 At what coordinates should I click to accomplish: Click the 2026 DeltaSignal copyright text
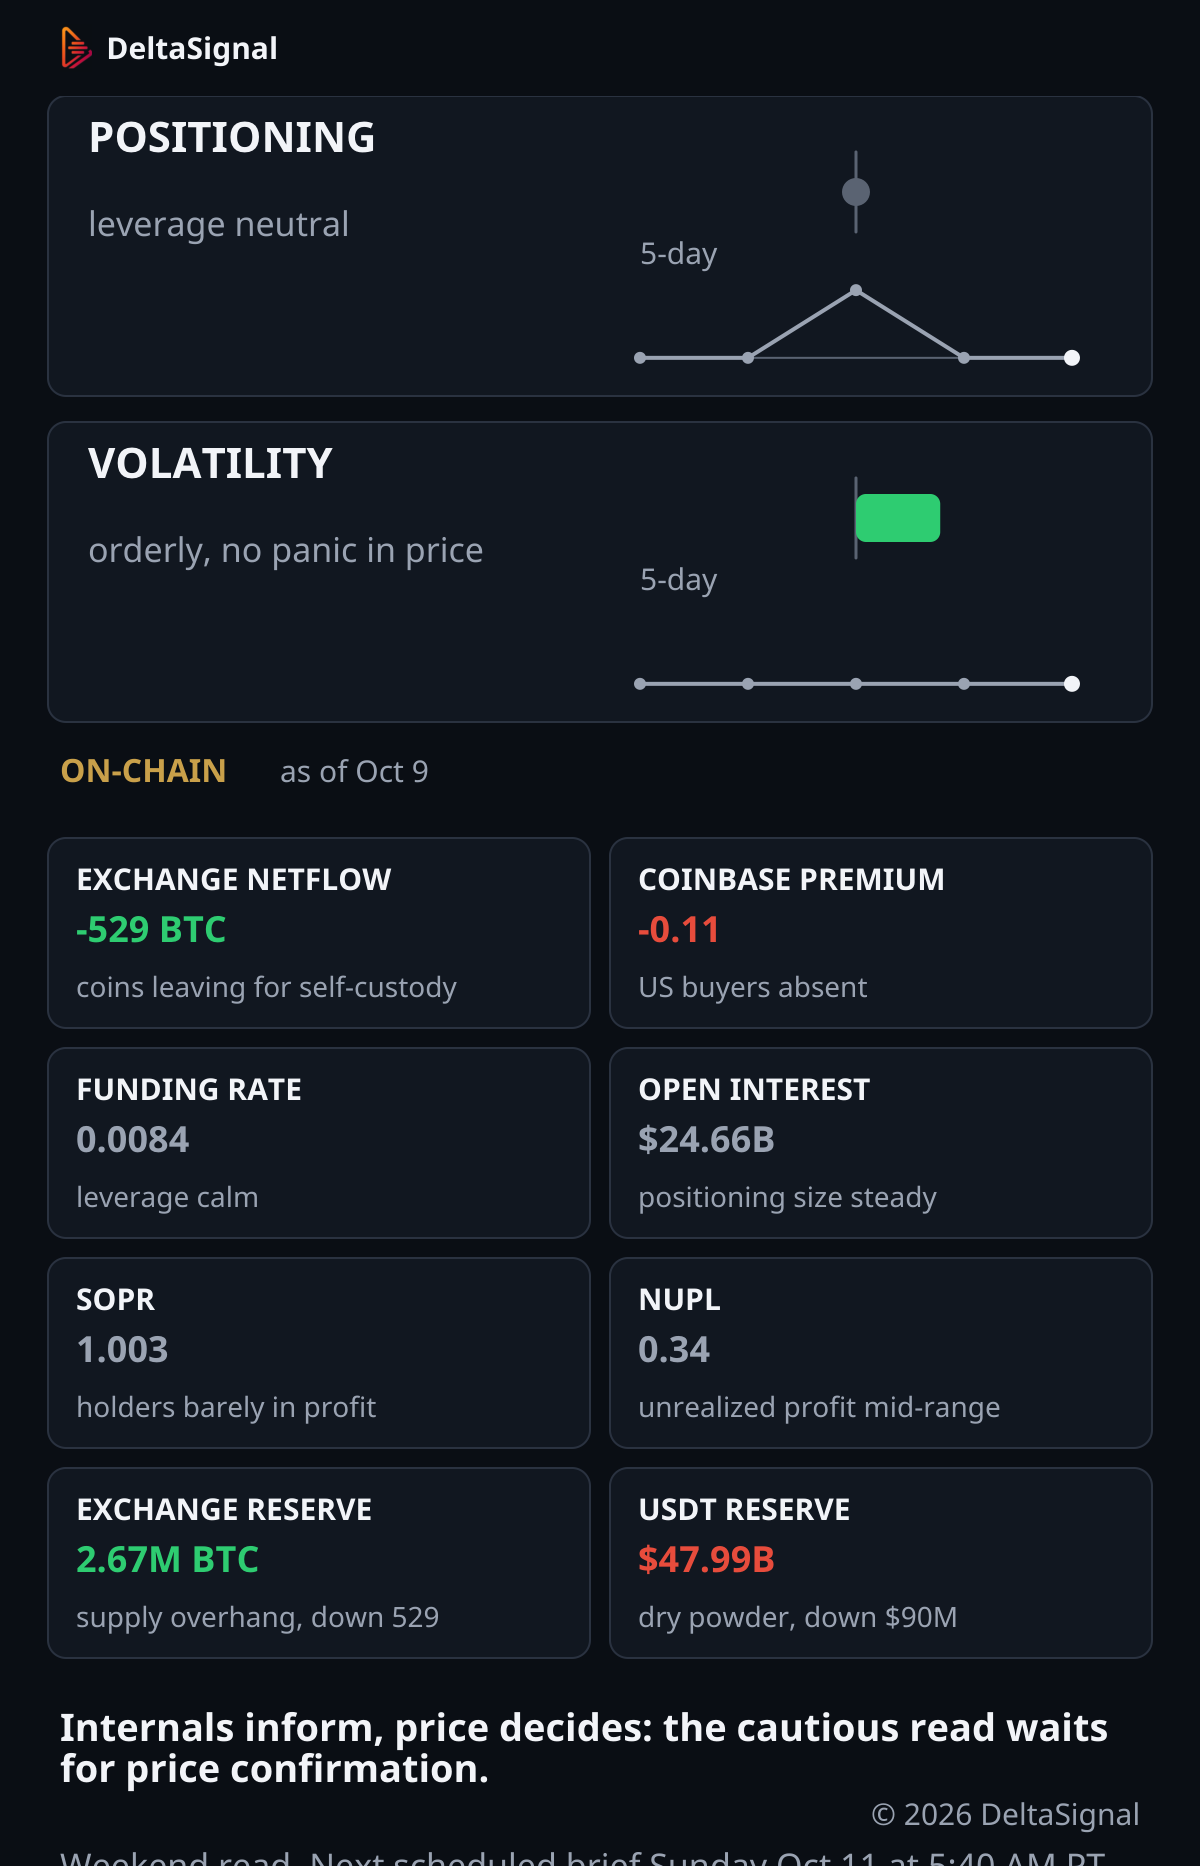click(1005, 1814)
